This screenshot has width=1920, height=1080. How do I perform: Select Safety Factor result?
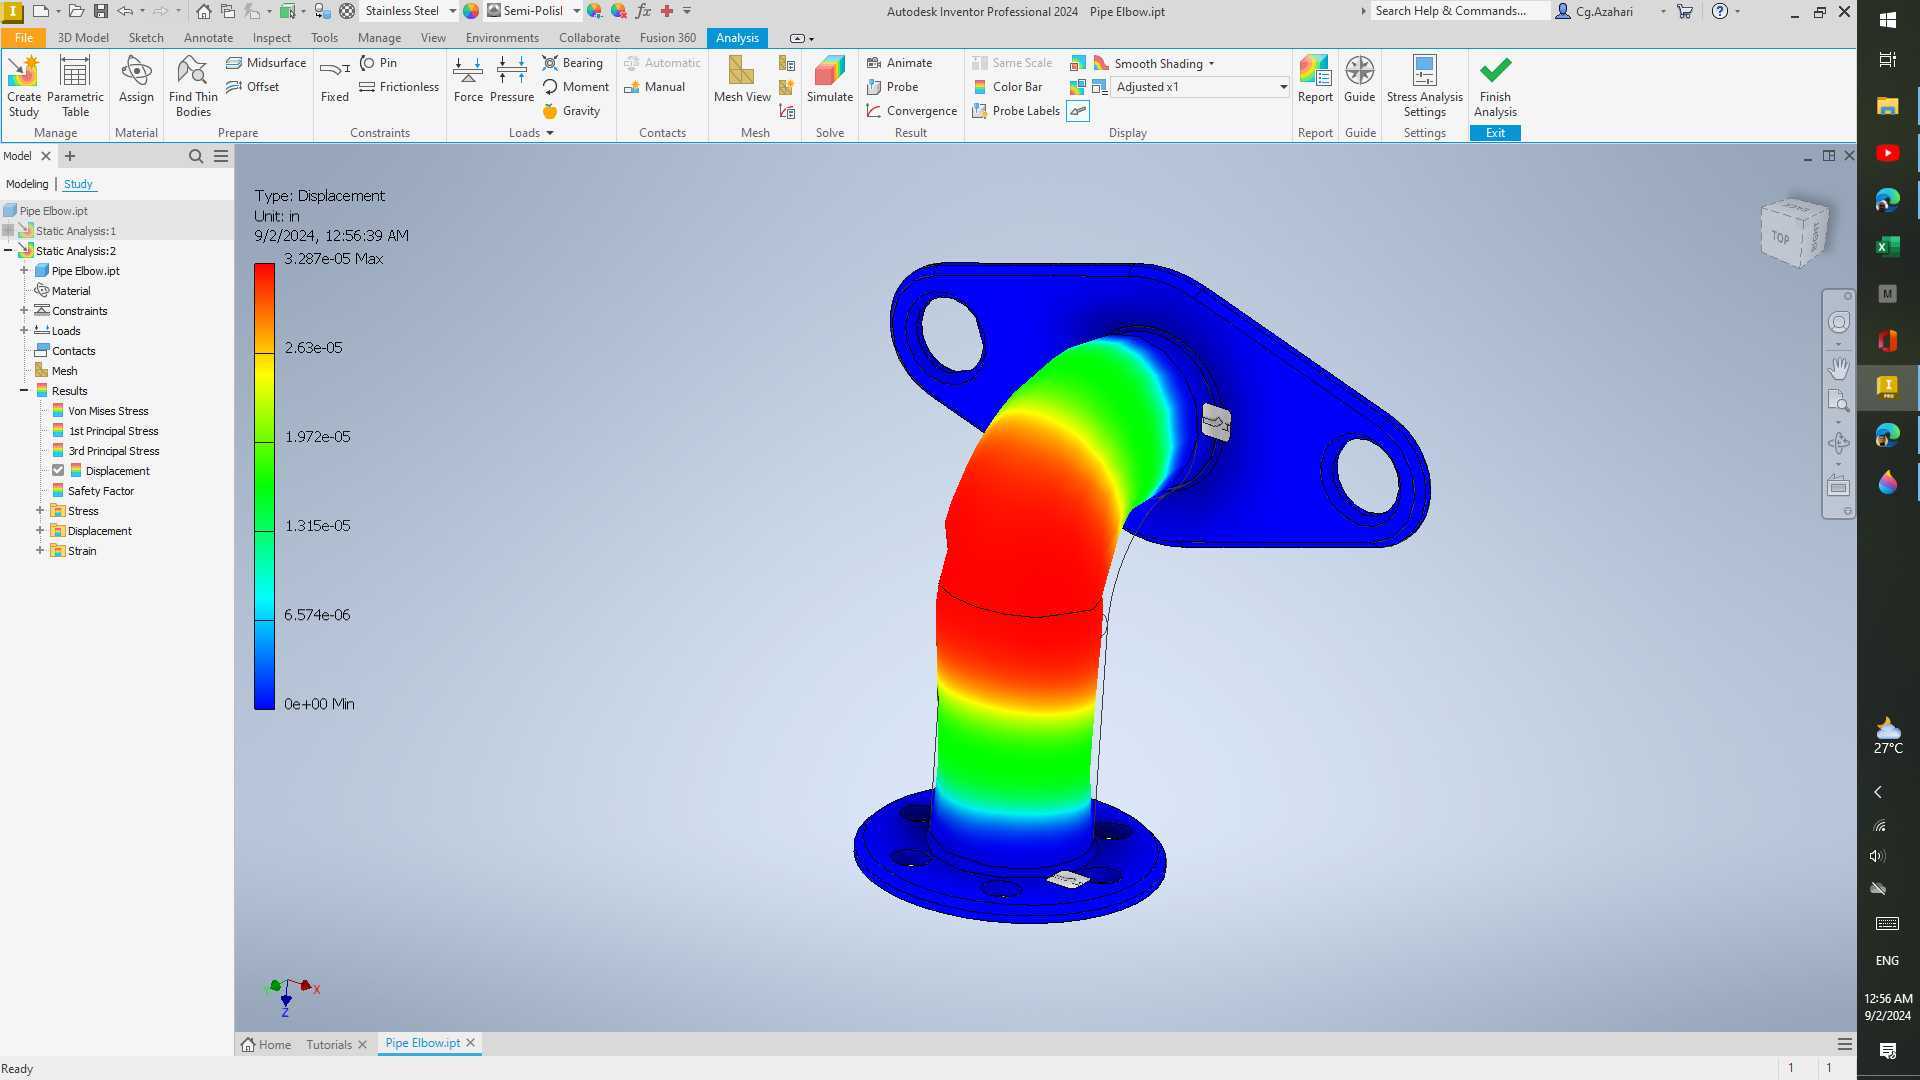pyautogui.click(x=101, y=491)
